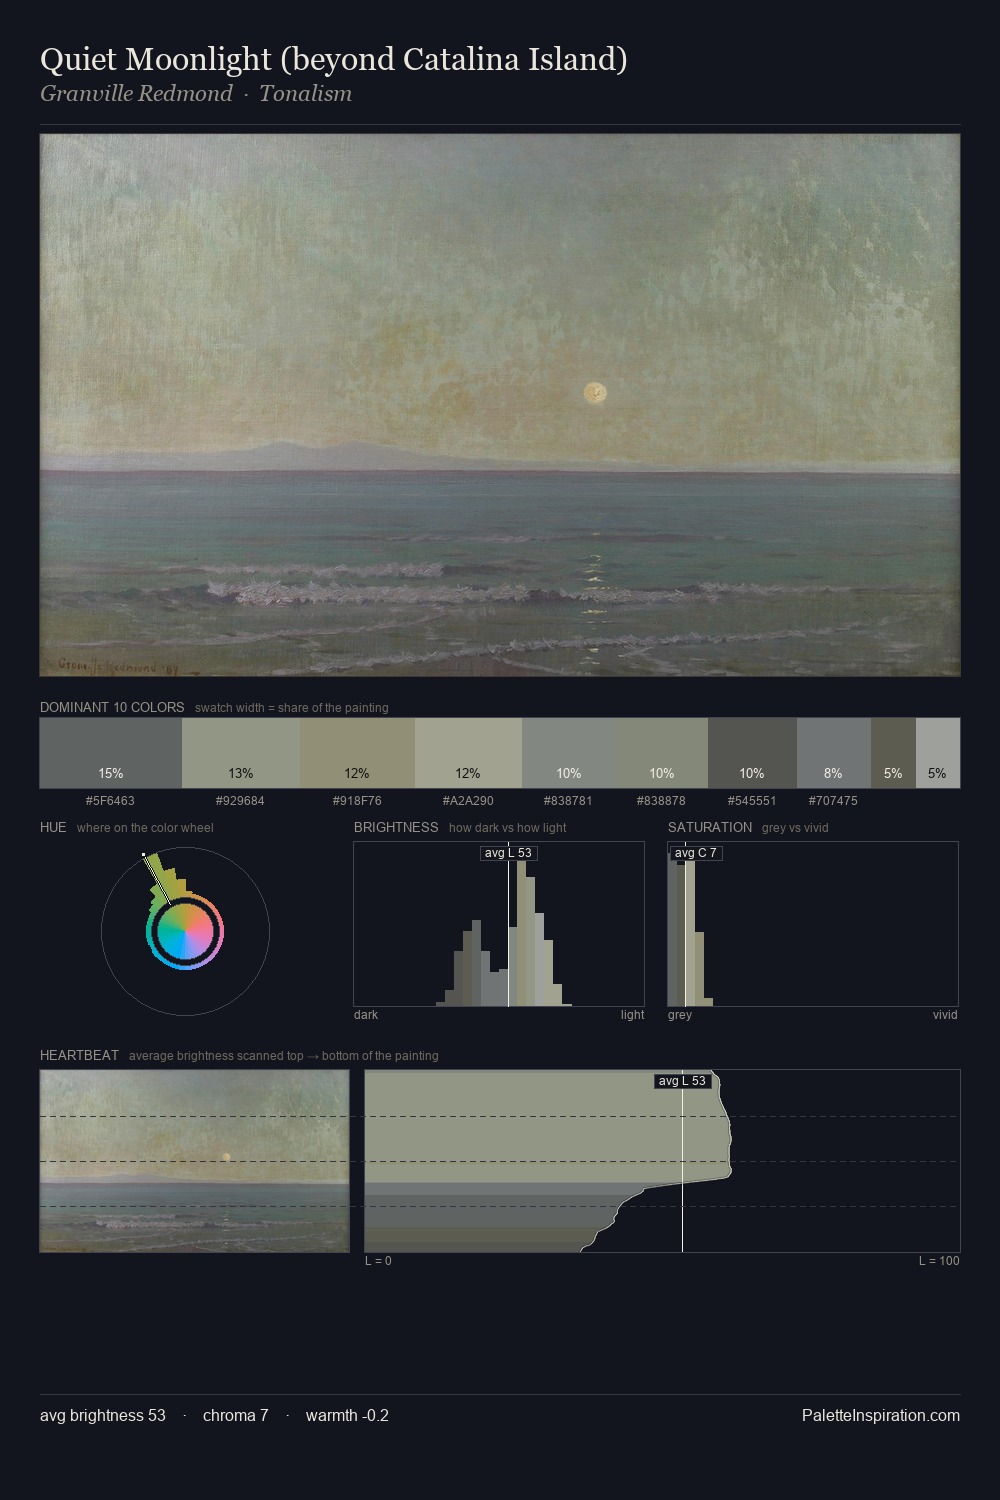Click the 'avg L 53' heartbeat chart label
Image resolution: width=1000 pixels, height=1500 pixels.
(x=682, y=1081)
